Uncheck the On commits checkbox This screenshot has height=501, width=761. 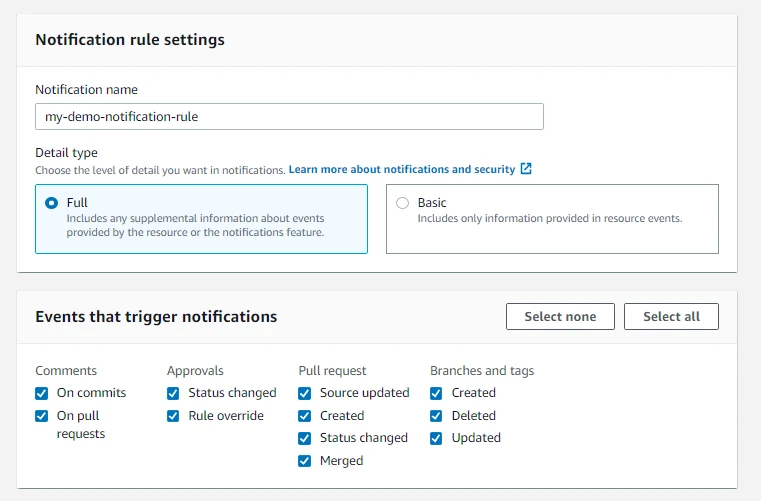(42, 393)
